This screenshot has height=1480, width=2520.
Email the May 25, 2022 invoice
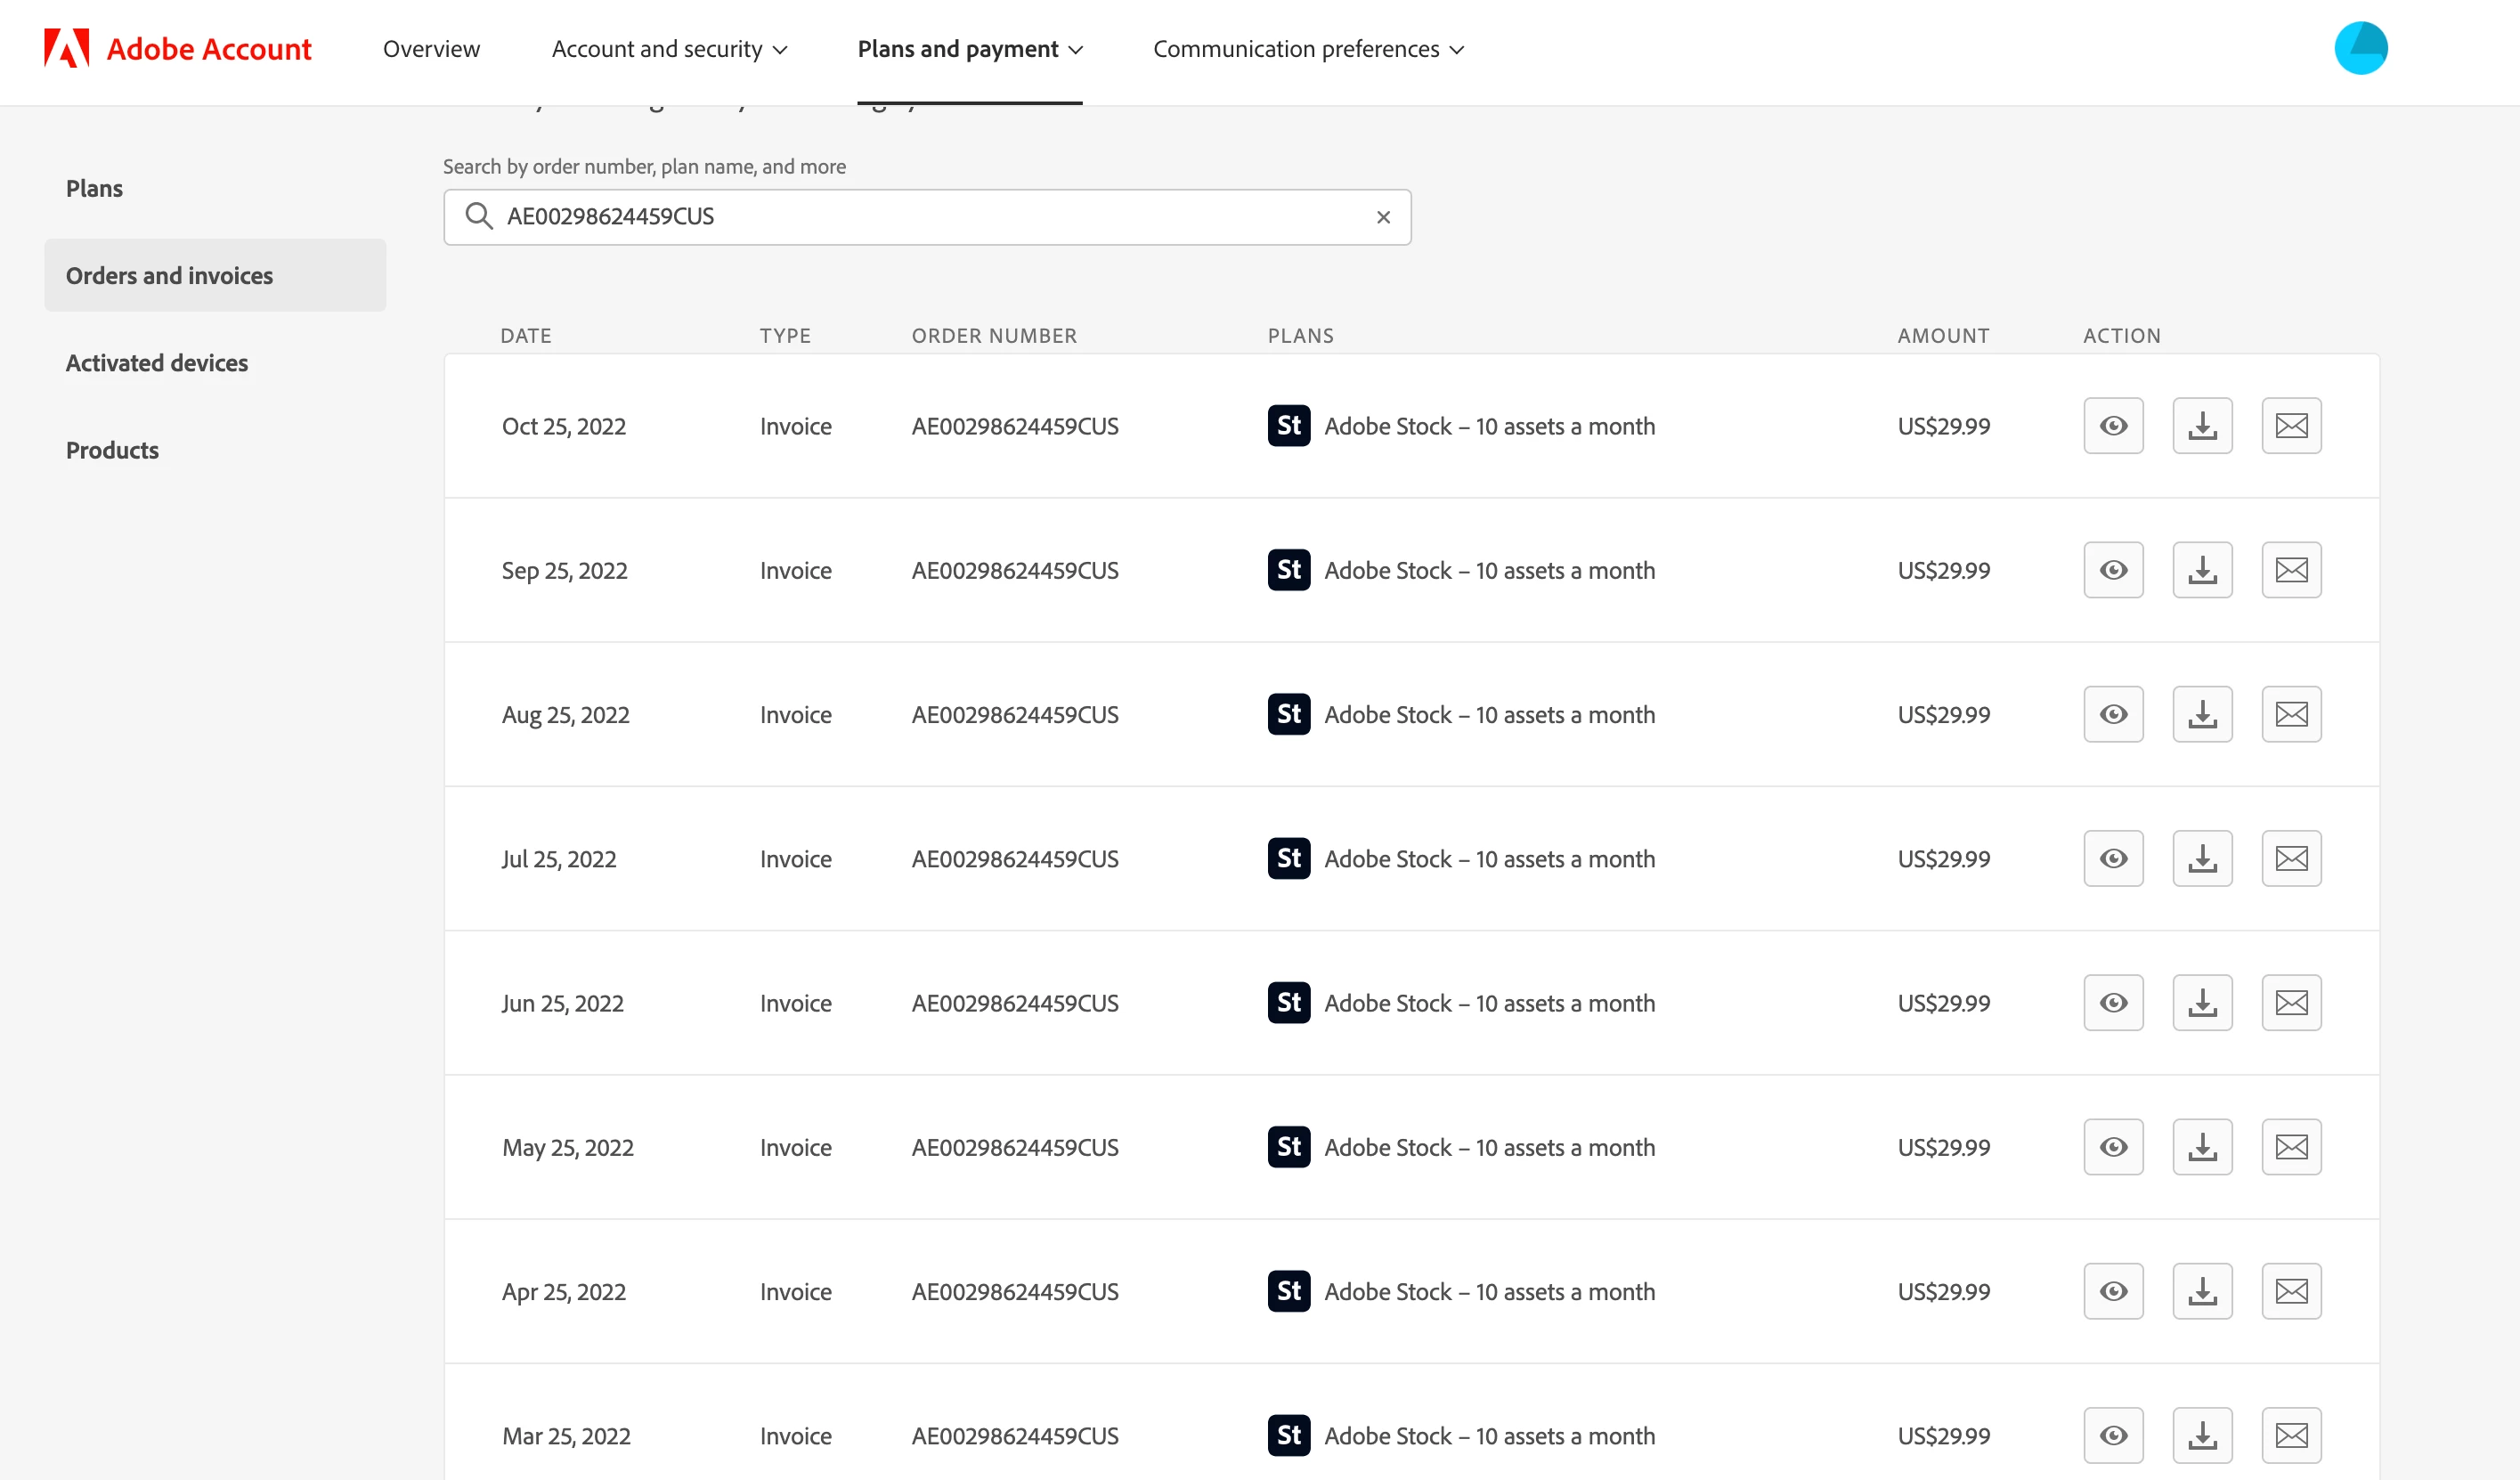click(x=2291, y=1147)
